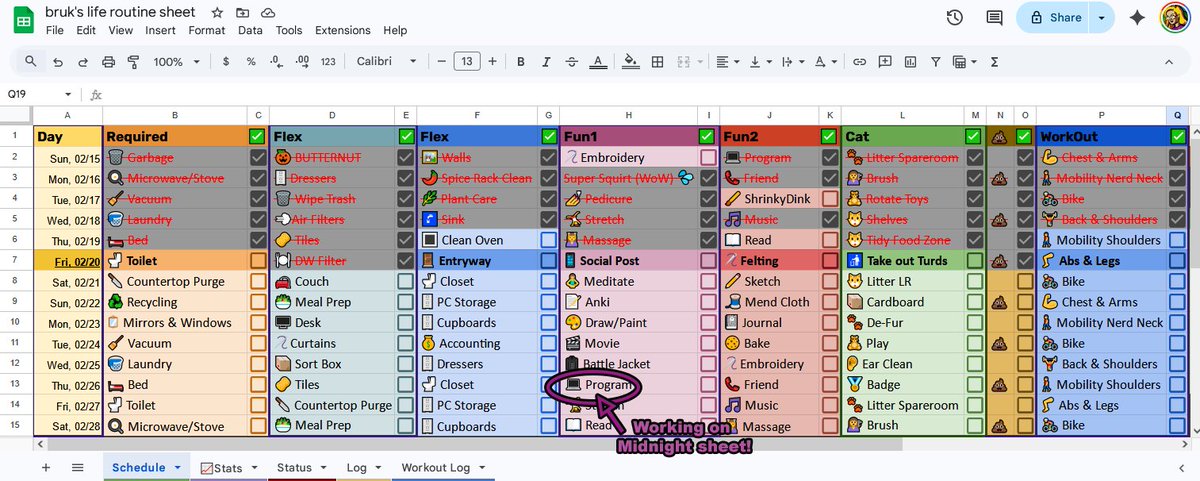Redo the last action
The width and height of the screenshot is (1200, 481).
point(83,61)
